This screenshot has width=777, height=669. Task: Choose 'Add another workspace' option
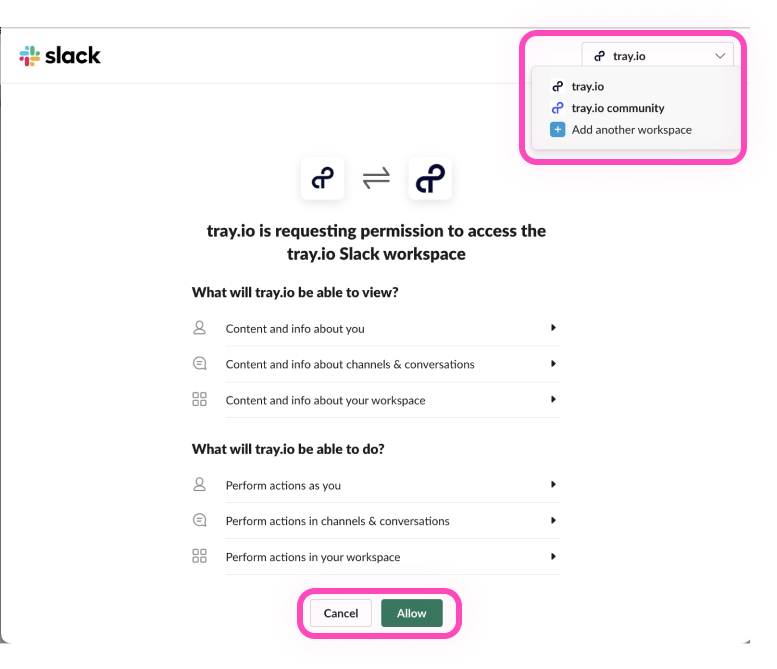point(631,130)
